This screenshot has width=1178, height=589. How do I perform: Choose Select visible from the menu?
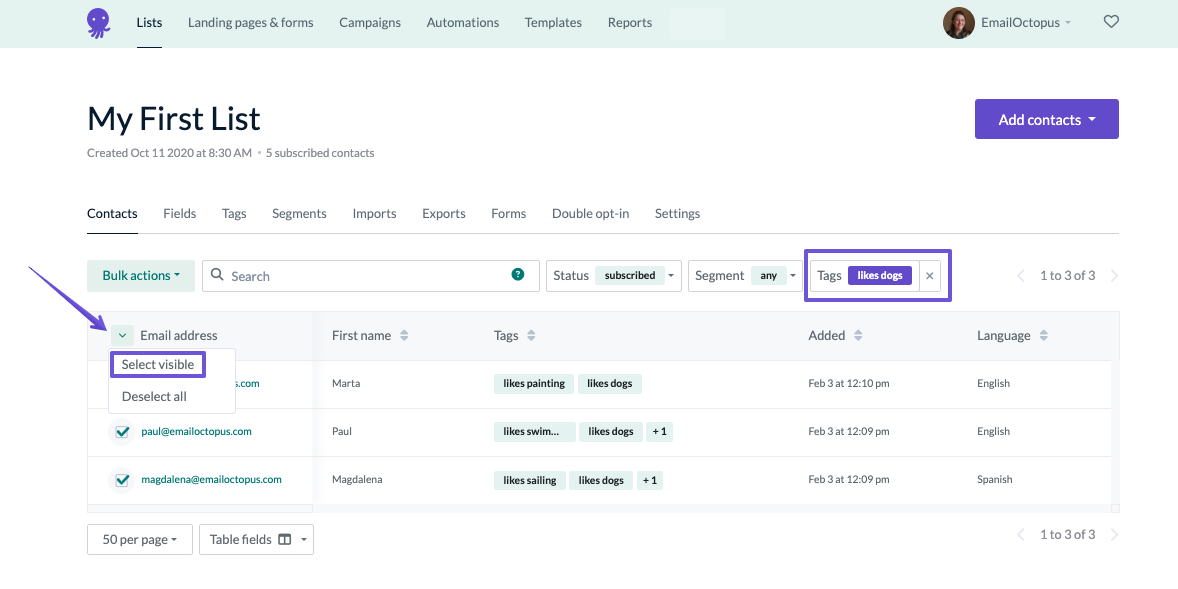coord(157,364)
